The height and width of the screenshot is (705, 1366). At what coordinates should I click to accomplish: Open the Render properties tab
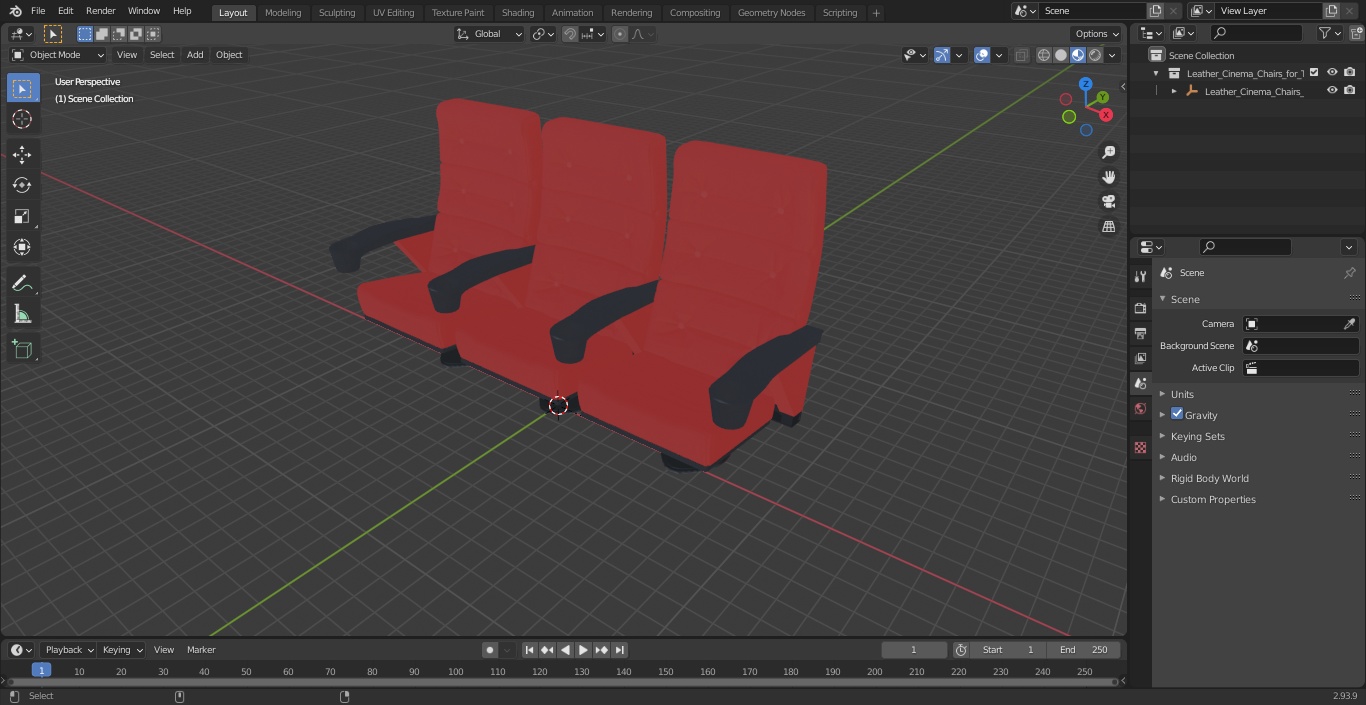pos(1140,308)
